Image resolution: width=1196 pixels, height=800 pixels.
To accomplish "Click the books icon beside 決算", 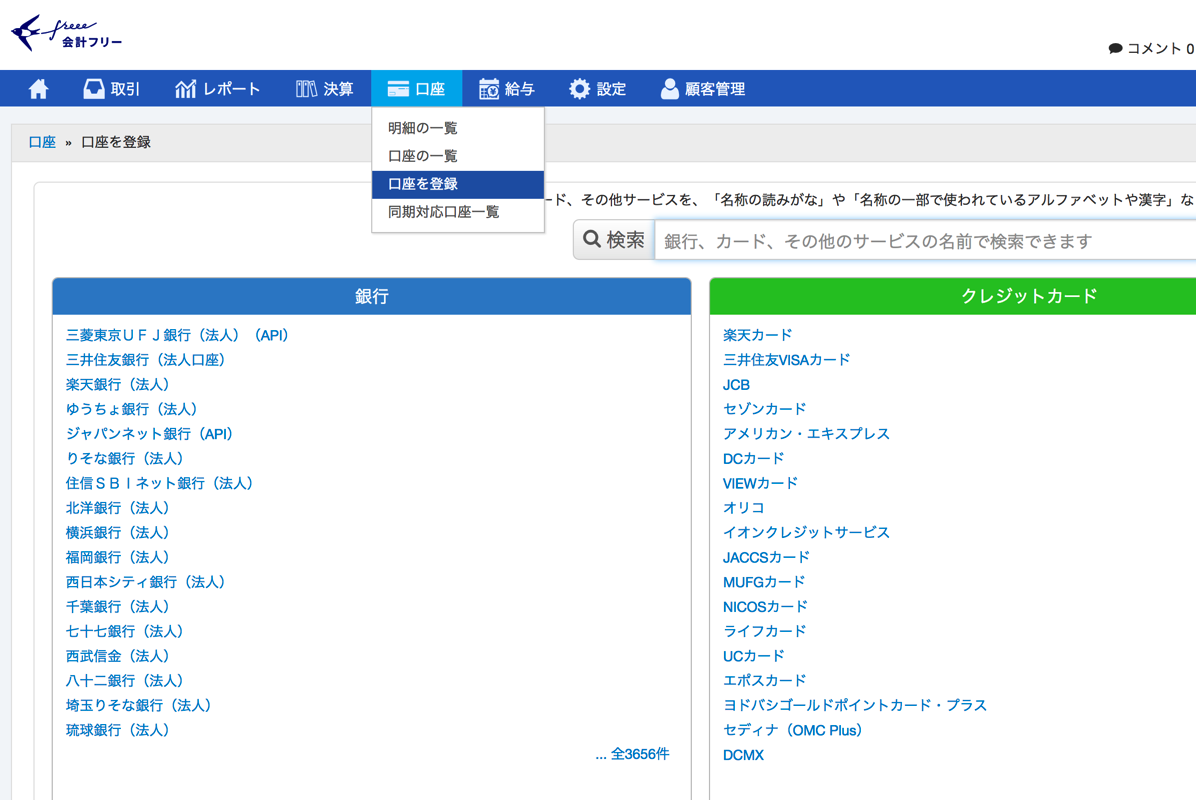I will (x=307, y=89).
